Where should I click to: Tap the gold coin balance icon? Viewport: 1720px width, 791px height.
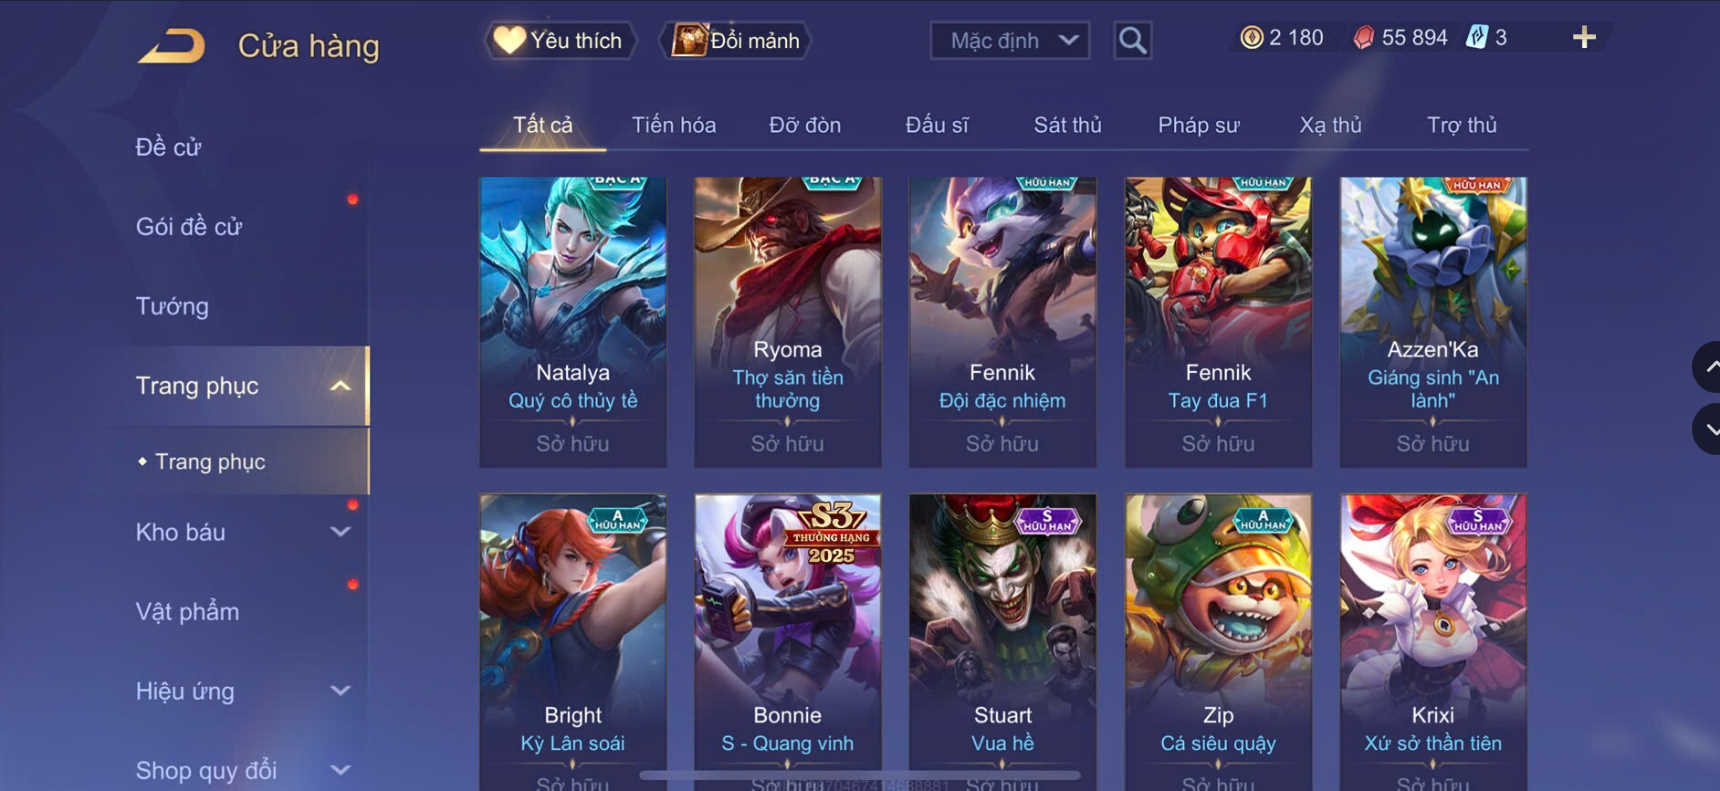coord(1251,38)
